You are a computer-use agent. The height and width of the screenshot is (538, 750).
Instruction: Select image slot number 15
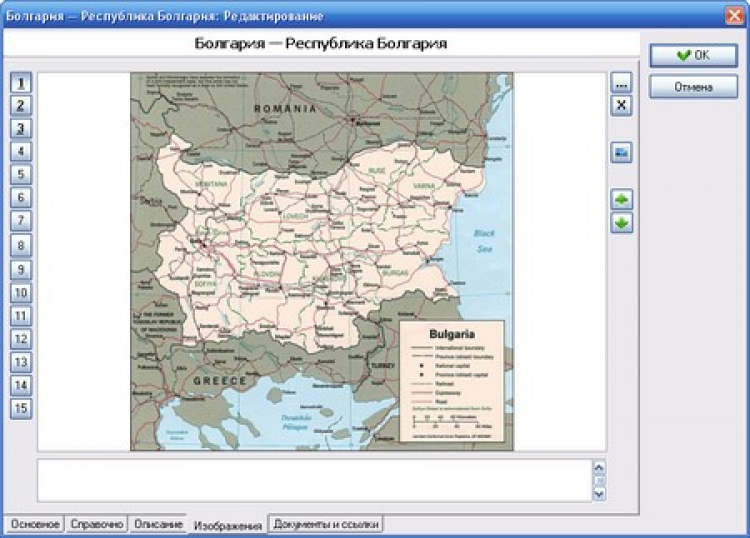(21, 408)
